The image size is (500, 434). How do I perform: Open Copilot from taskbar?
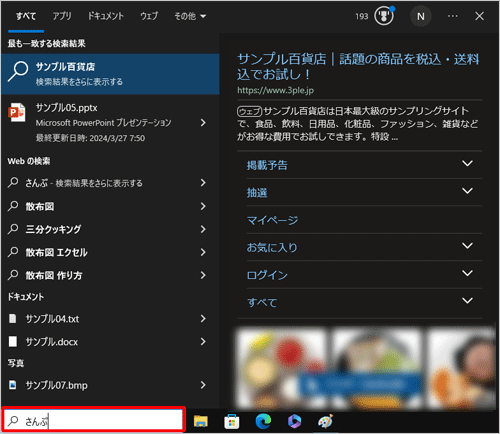click(x=294, y=421)
